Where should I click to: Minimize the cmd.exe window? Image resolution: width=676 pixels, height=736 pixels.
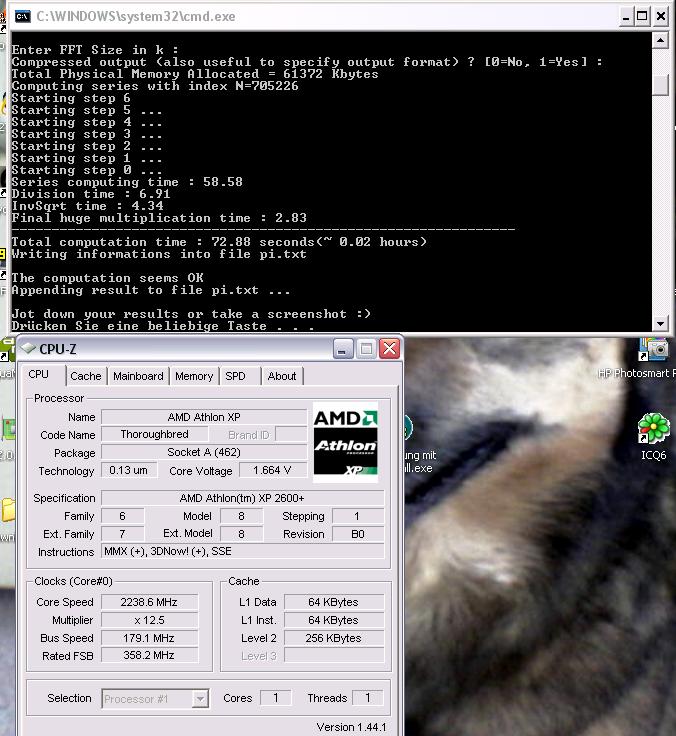[626, 17]
